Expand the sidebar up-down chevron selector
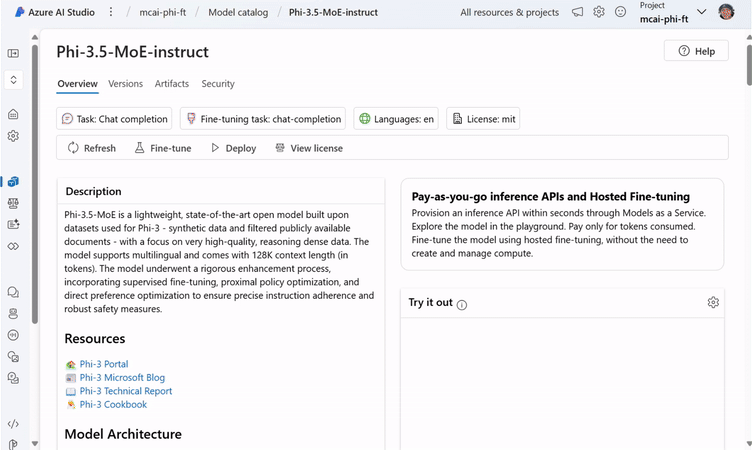 [x=13, y=79]
